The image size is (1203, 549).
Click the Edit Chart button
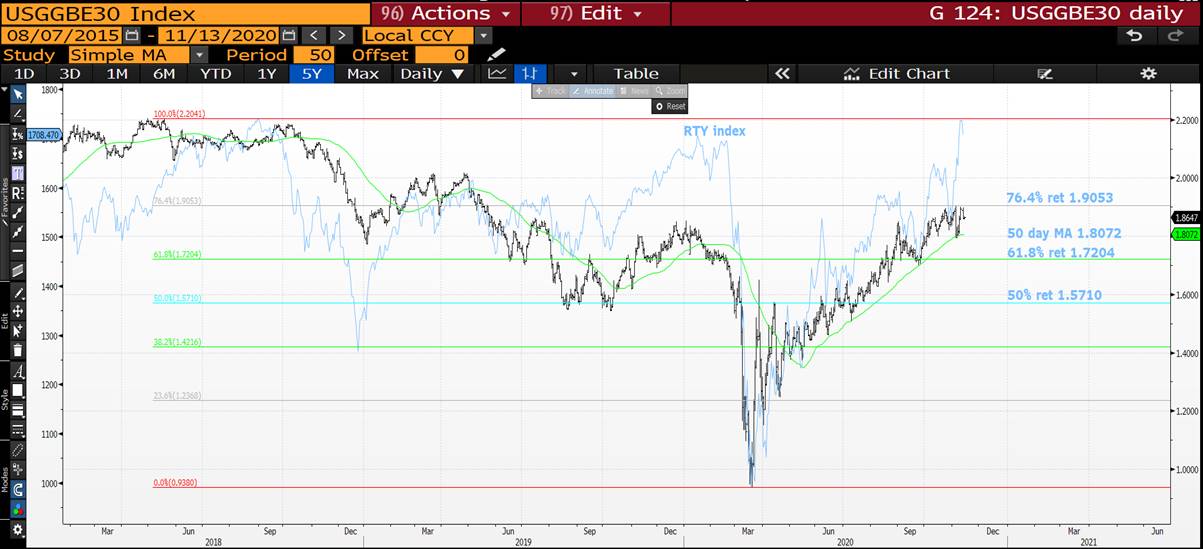[x=896, y=73]
